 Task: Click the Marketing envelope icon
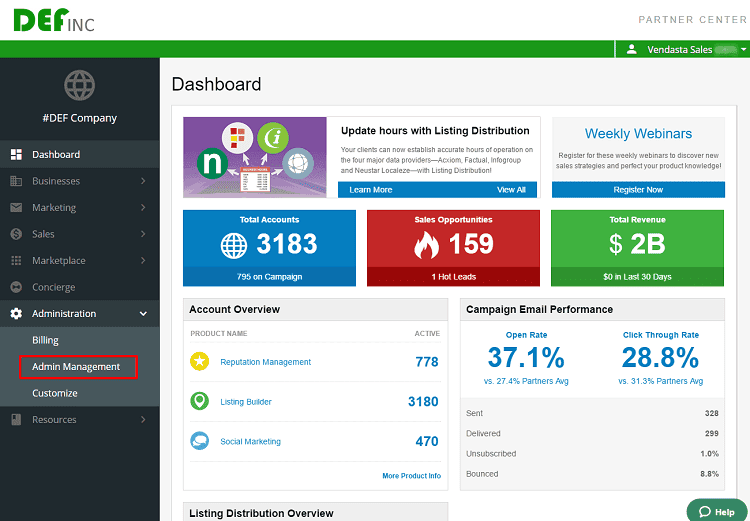[16, 207]
